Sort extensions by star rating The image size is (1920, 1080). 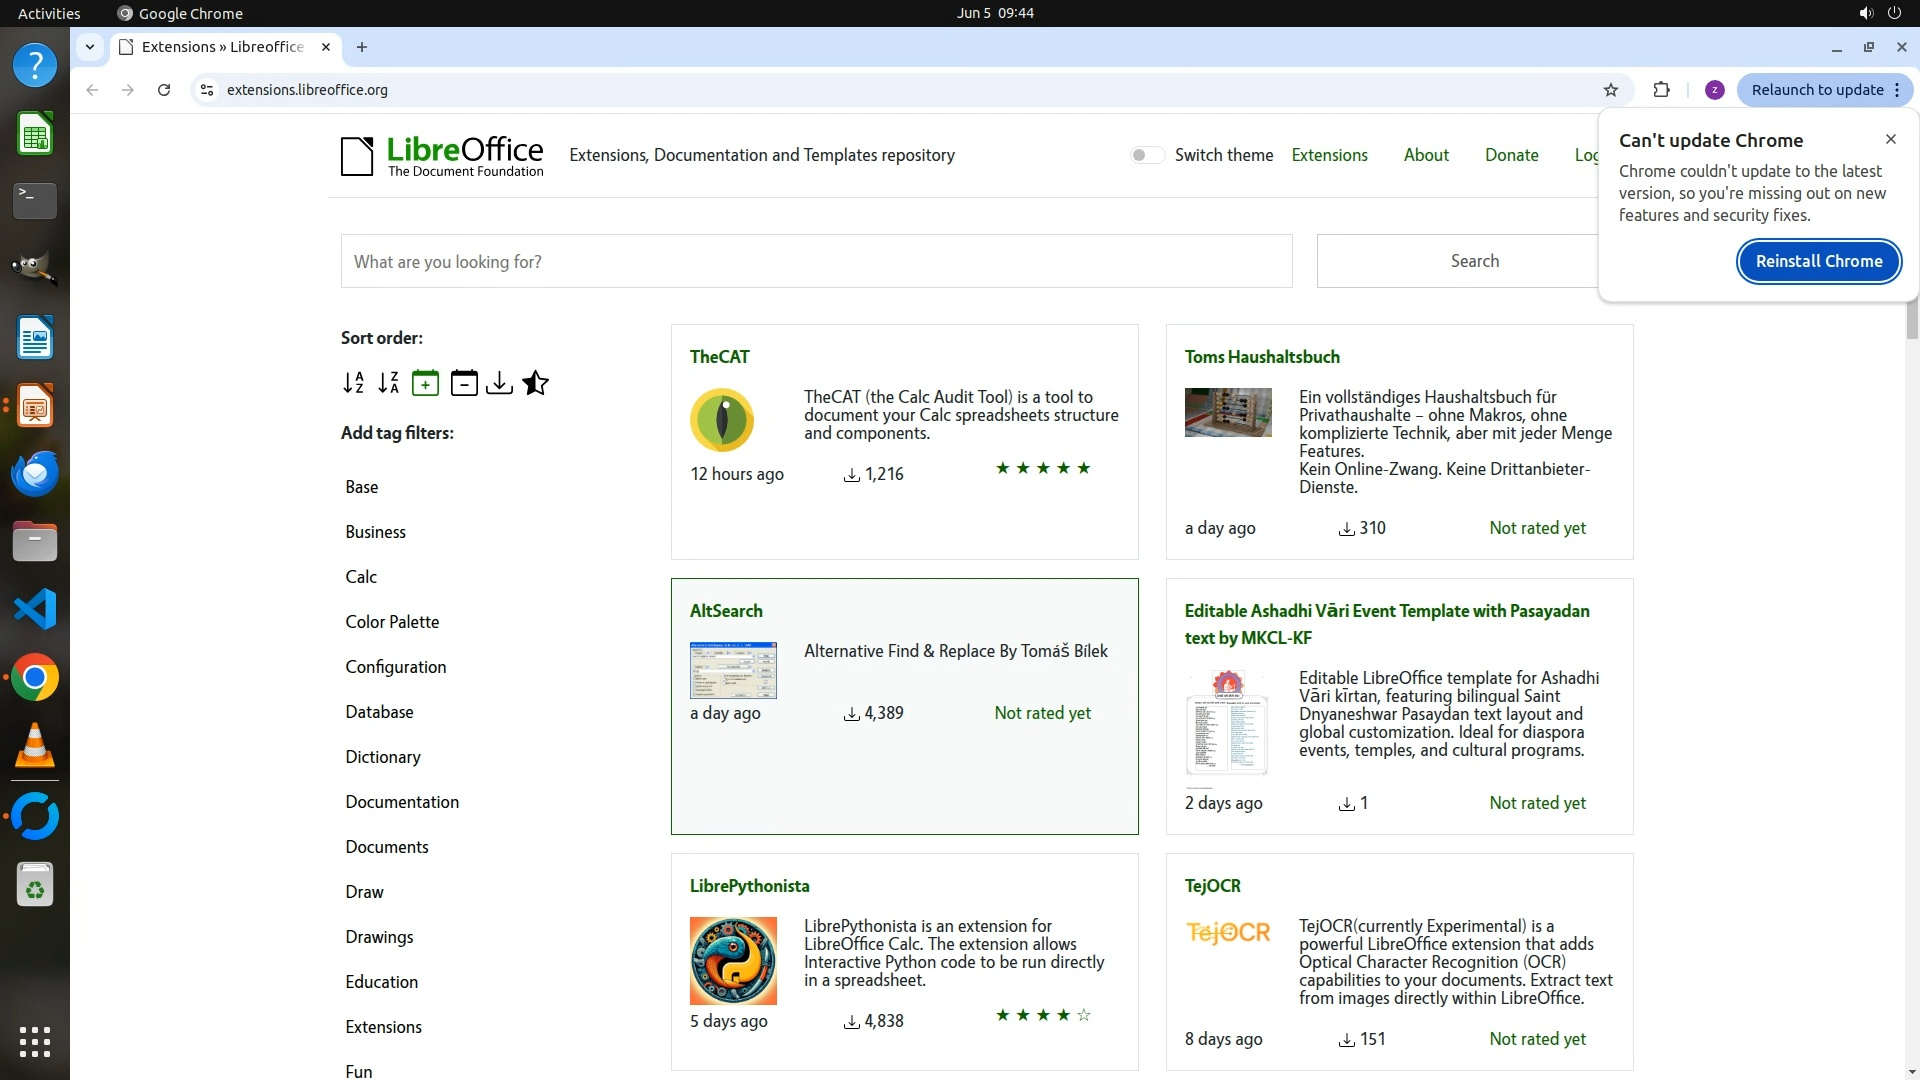(536, 383)
